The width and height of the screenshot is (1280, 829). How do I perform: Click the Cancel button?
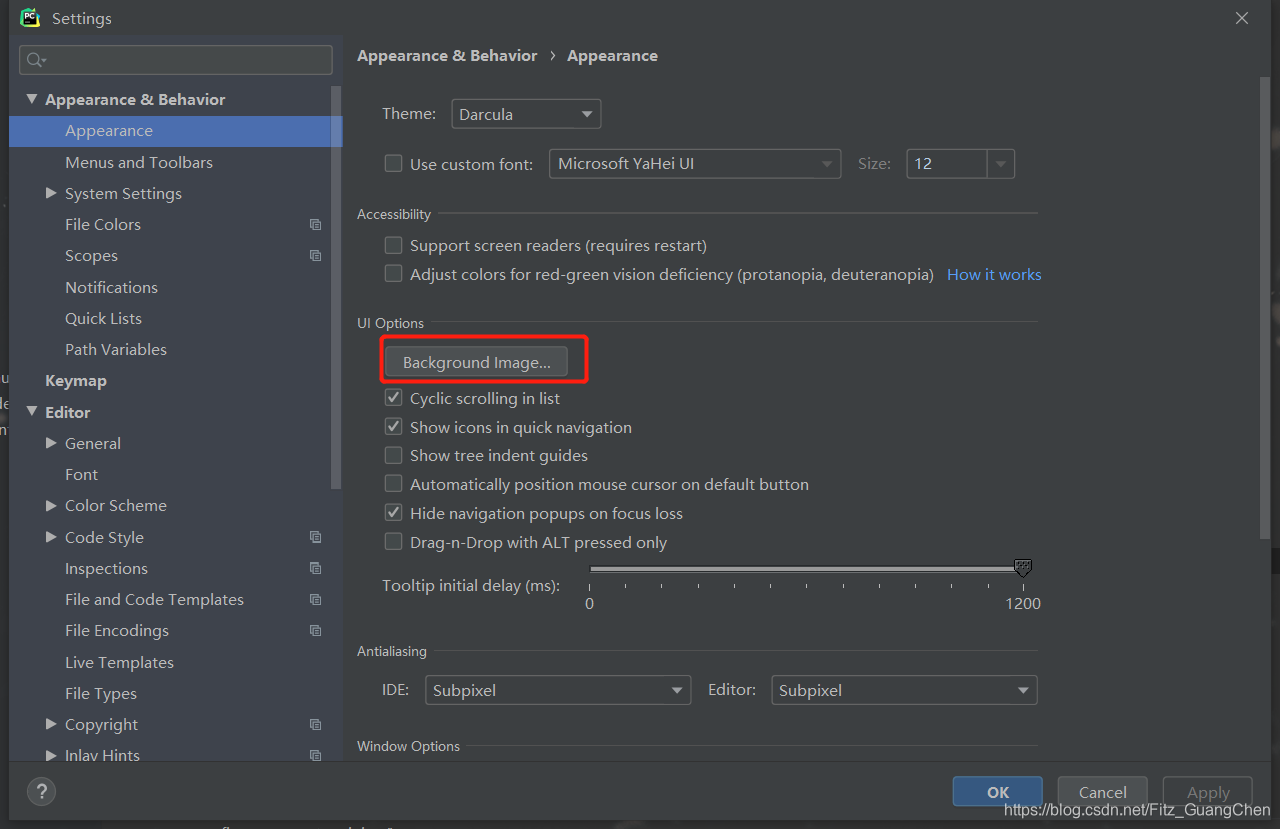[1103, 792]
